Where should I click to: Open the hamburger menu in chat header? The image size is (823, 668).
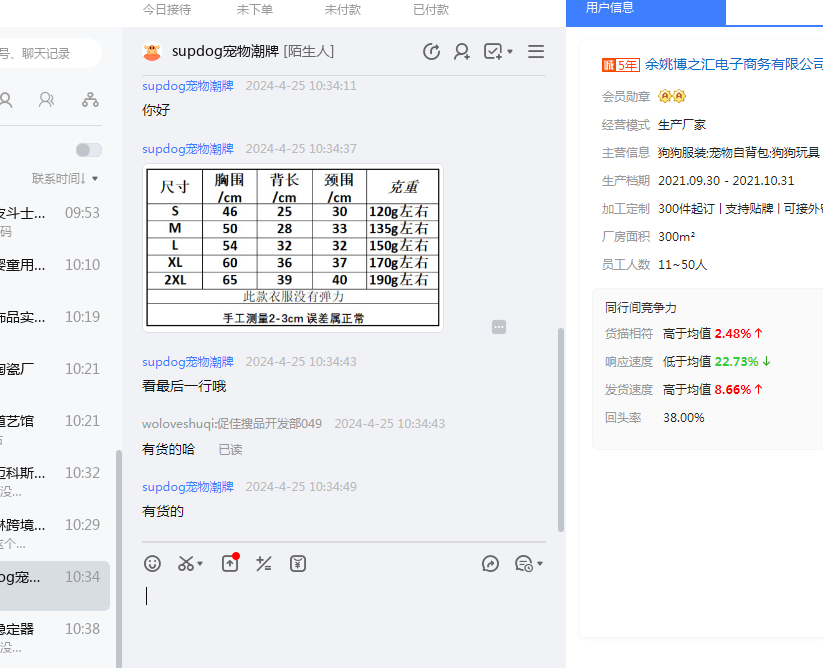(x=536, y=52)
